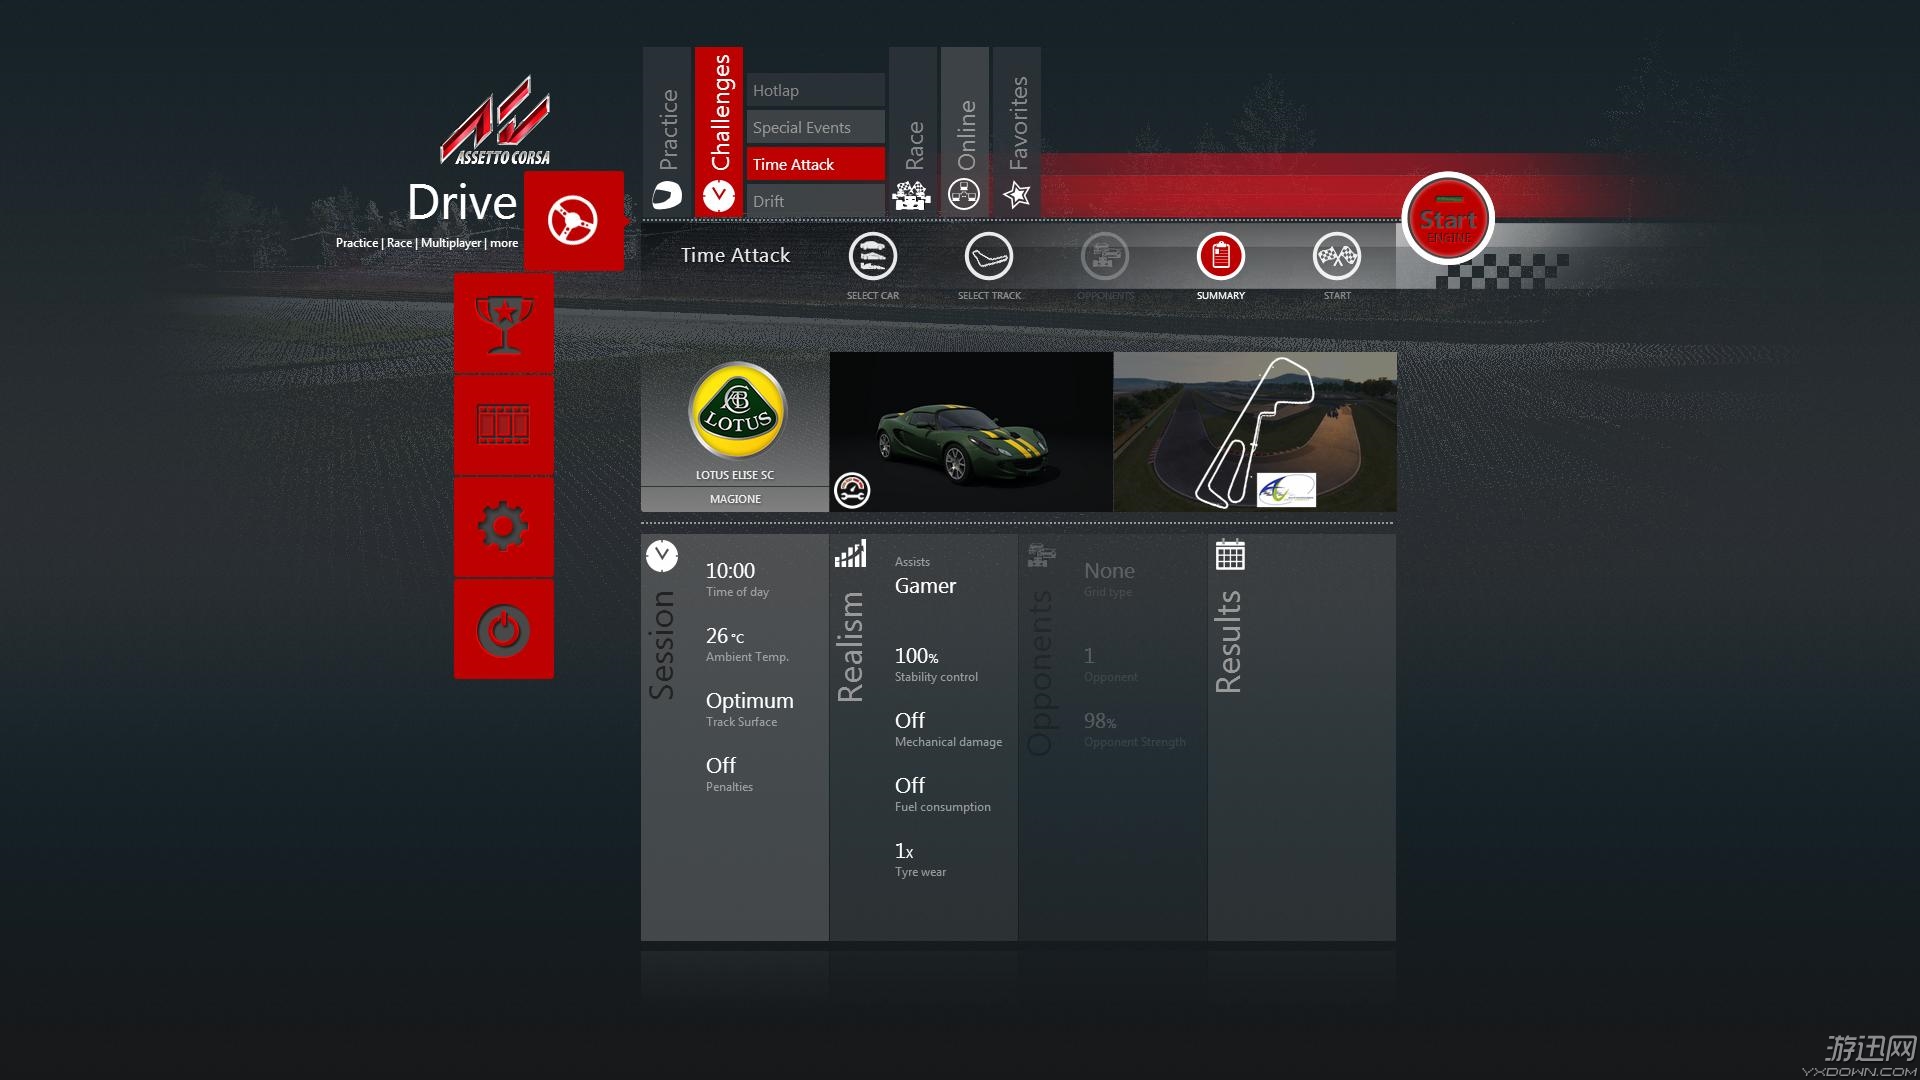1920x1080 pixels.
Task: Click the checkered flag Start step icon
Action: pos(1336,257)
